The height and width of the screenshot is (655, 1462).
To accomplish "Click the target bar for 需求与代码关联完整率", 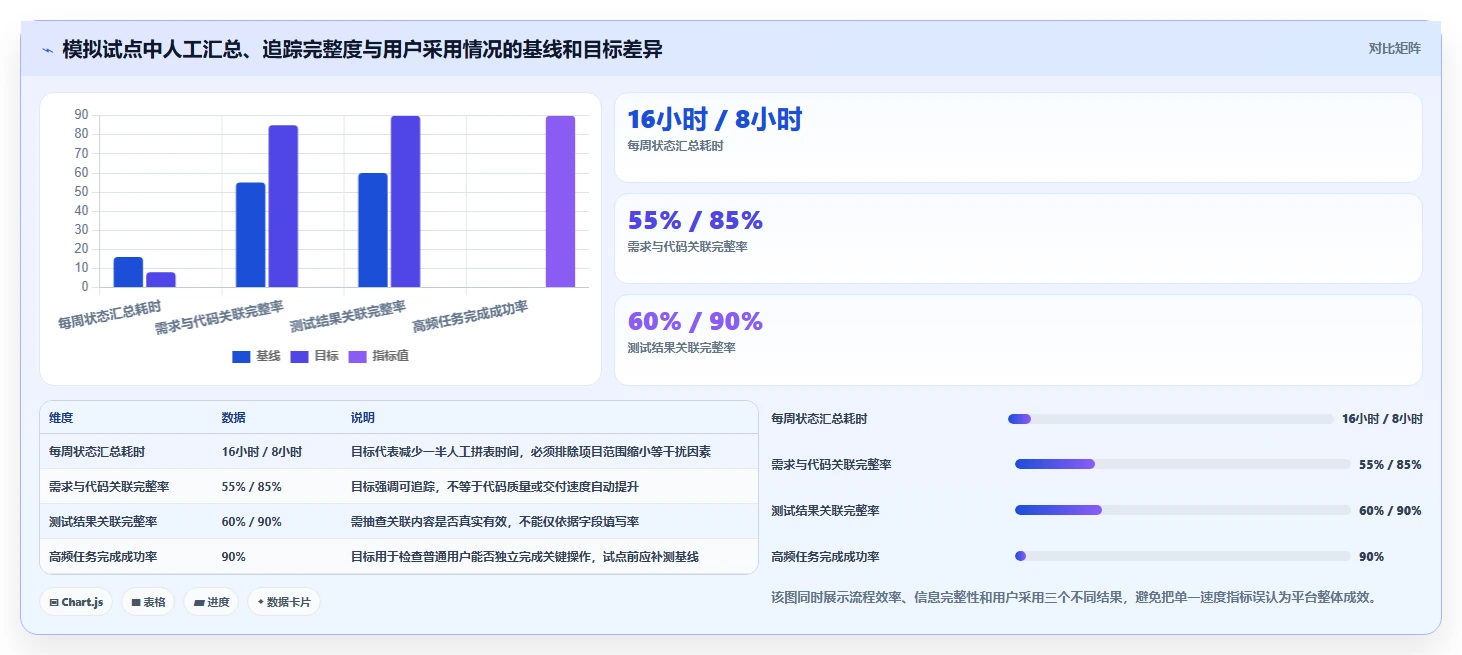I will pyautogui.click(x=283, y=206).
